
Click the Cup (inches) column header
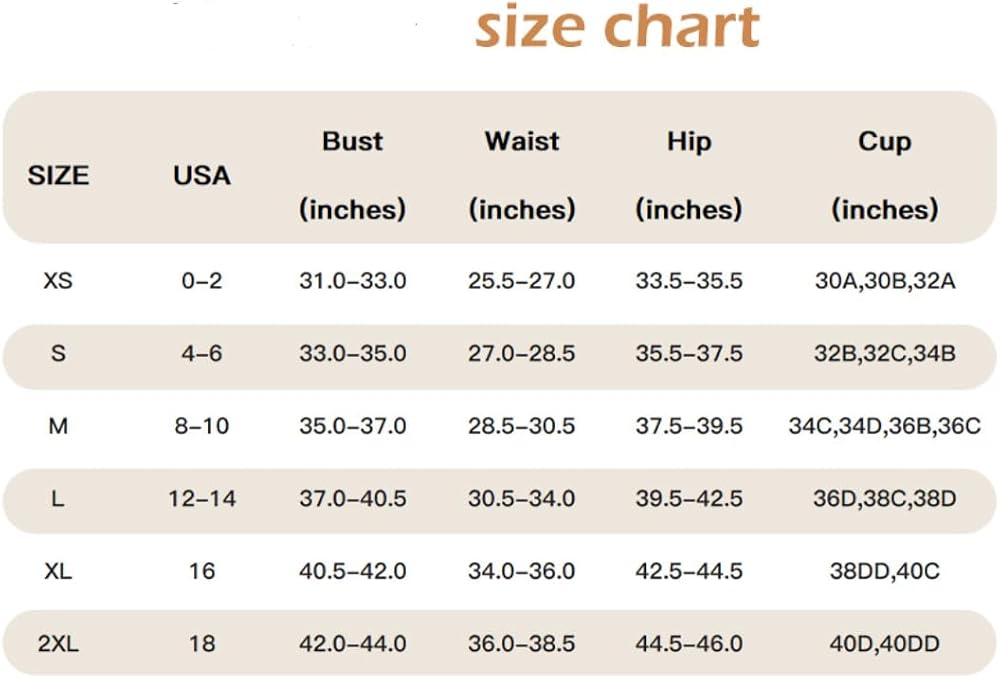coord(885,175)
